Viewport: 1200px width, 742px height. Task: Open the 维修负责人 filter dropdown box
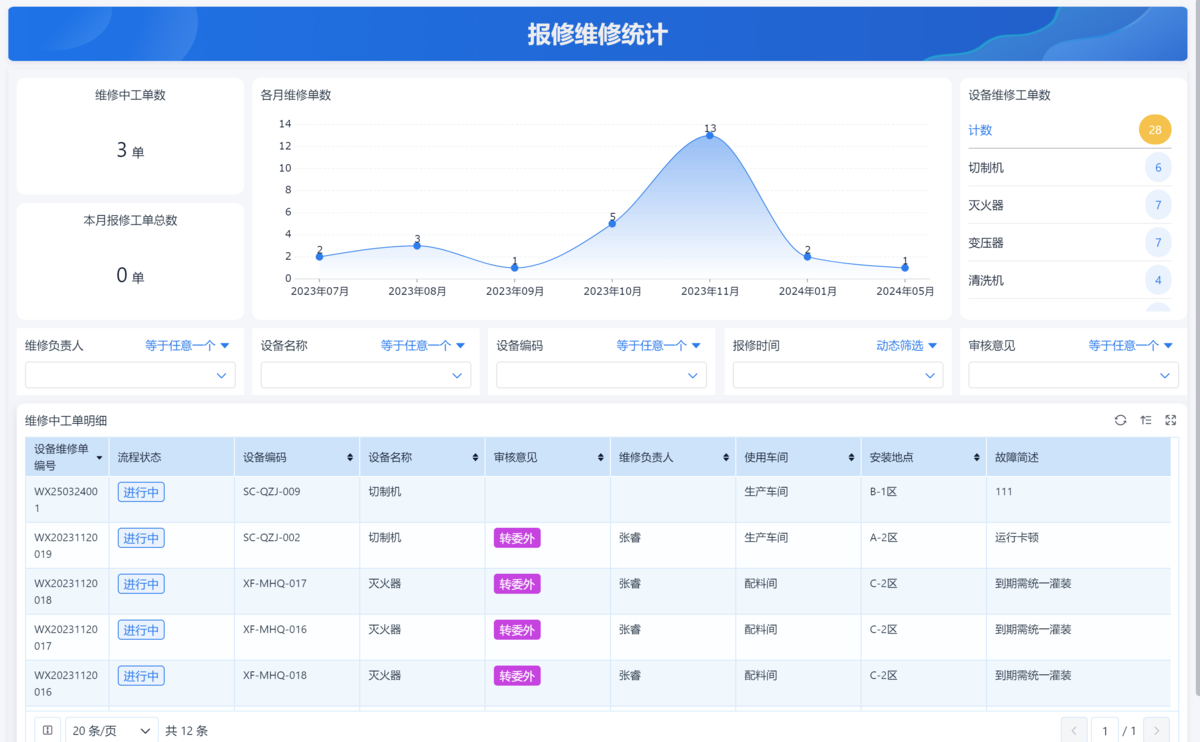130,375
